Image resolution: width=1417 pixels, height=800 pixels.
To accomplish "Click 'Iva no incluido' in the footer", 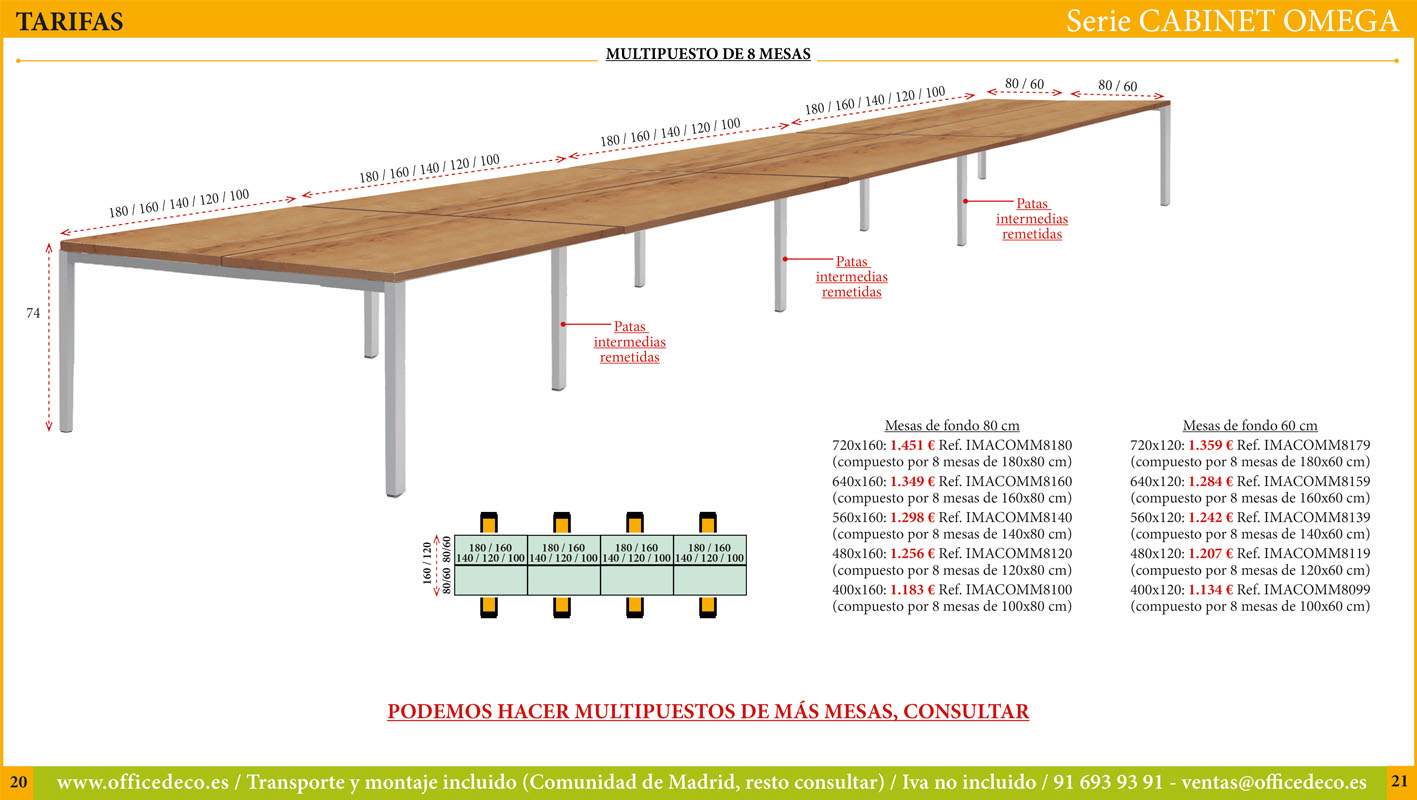I will [x=970, y=782].
